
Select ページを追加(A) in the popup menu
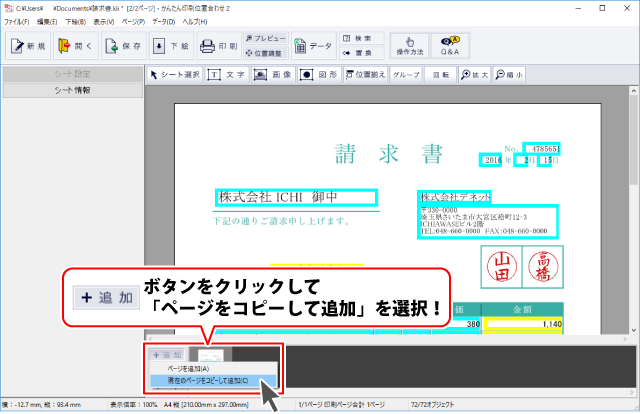[181, 368]
